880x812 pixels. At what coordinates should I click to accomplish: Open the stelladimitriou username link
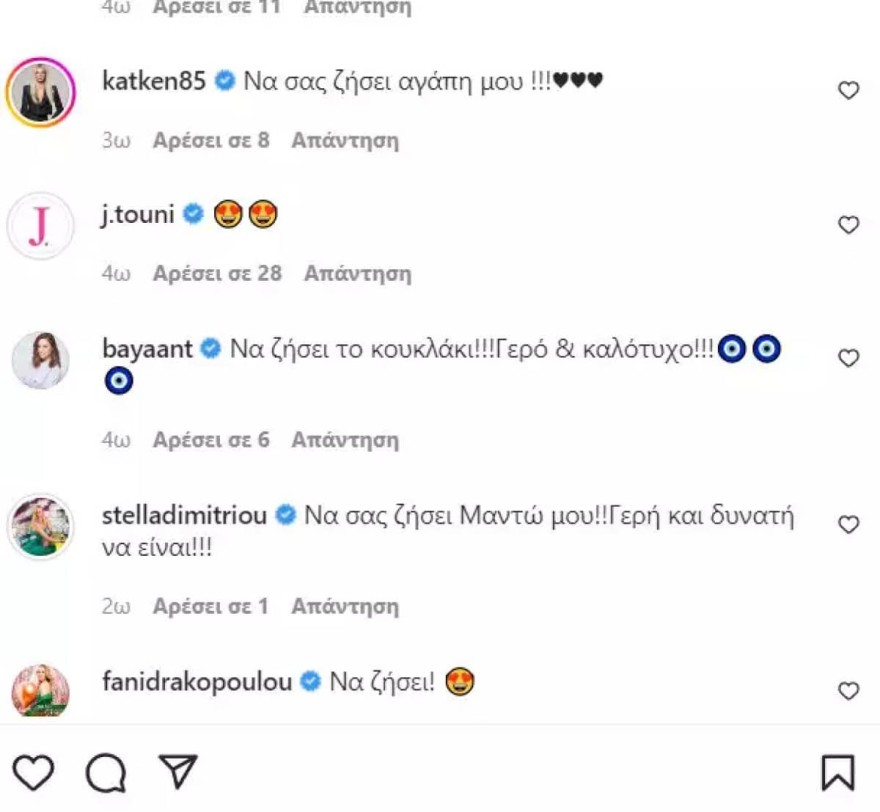[x=184, y=516]
